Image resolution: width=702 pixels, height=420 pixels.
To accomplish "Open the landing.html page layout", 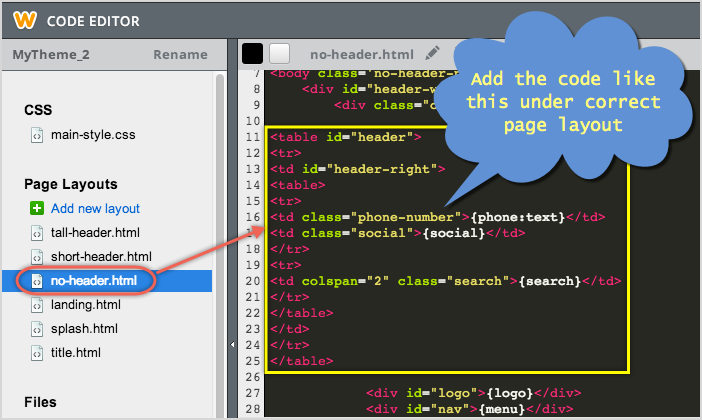I will [x=86, y=304].
